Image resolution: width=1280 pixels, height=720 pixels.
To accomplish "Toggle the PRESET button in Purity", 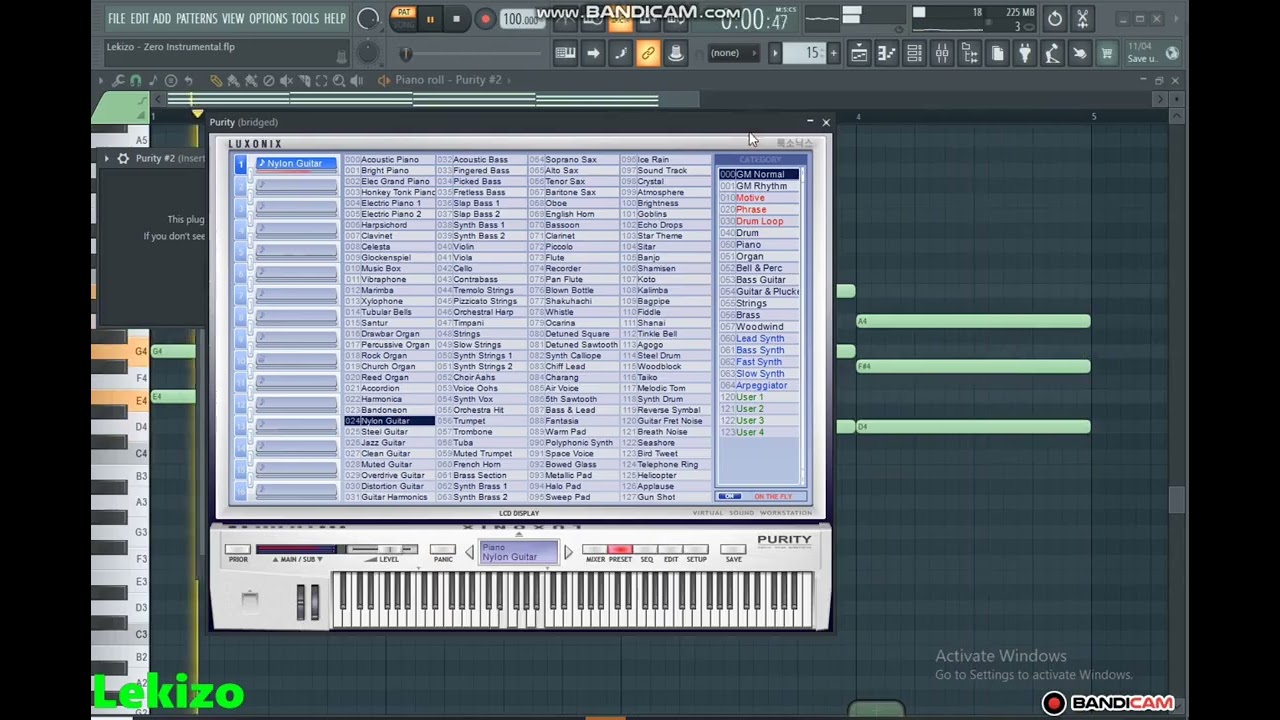I will pos(620,549).
